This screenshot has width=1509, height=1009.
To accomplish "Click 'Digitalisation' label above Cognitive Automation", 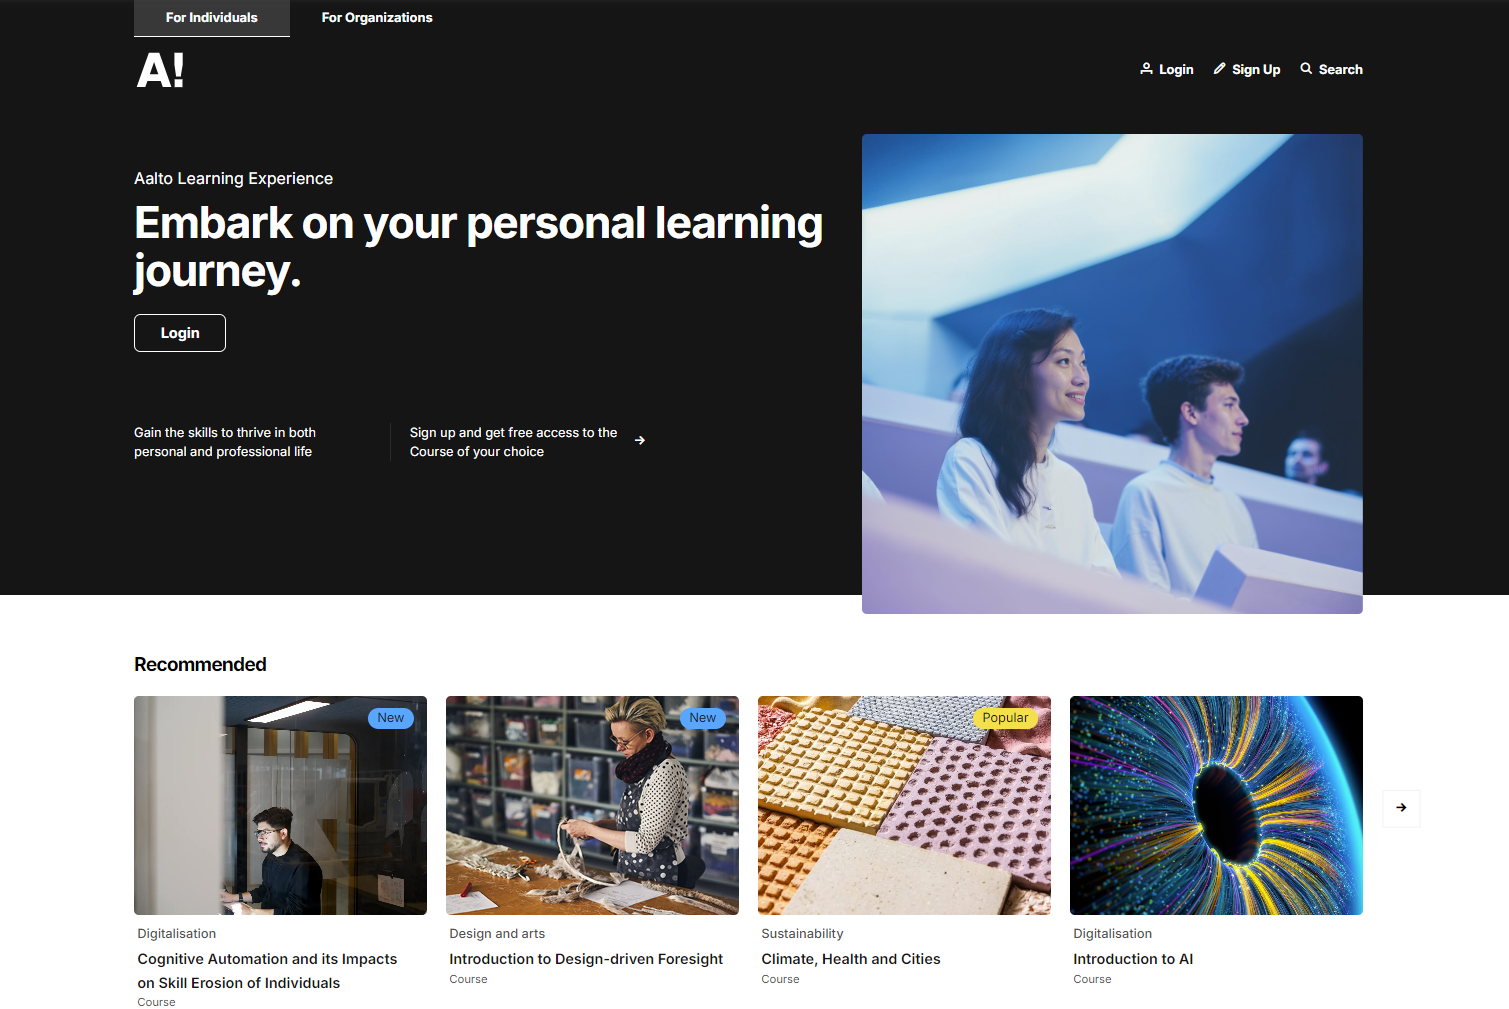I will click(176, 934).
